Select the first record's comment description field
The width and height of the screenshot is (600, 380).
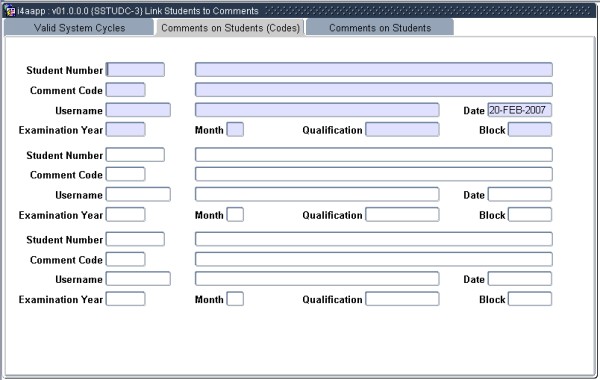coord(374,90)
